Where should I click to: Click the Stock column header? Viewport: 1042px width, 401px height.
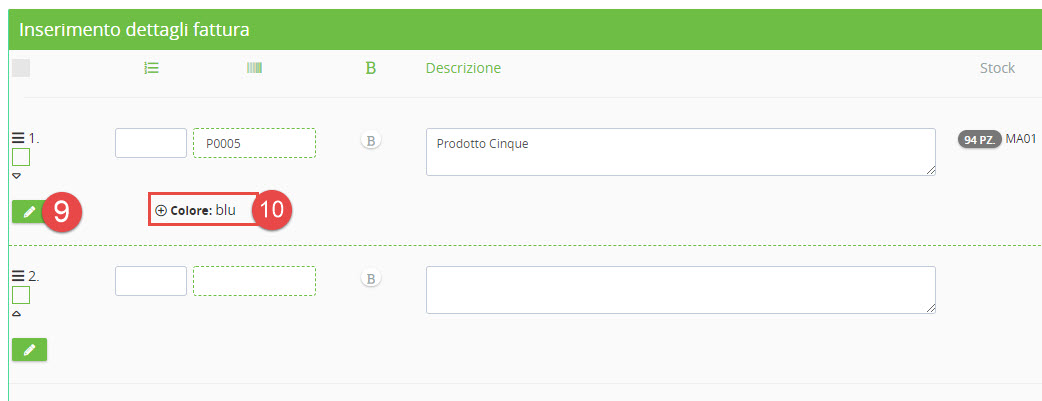(x=997, y=68)
